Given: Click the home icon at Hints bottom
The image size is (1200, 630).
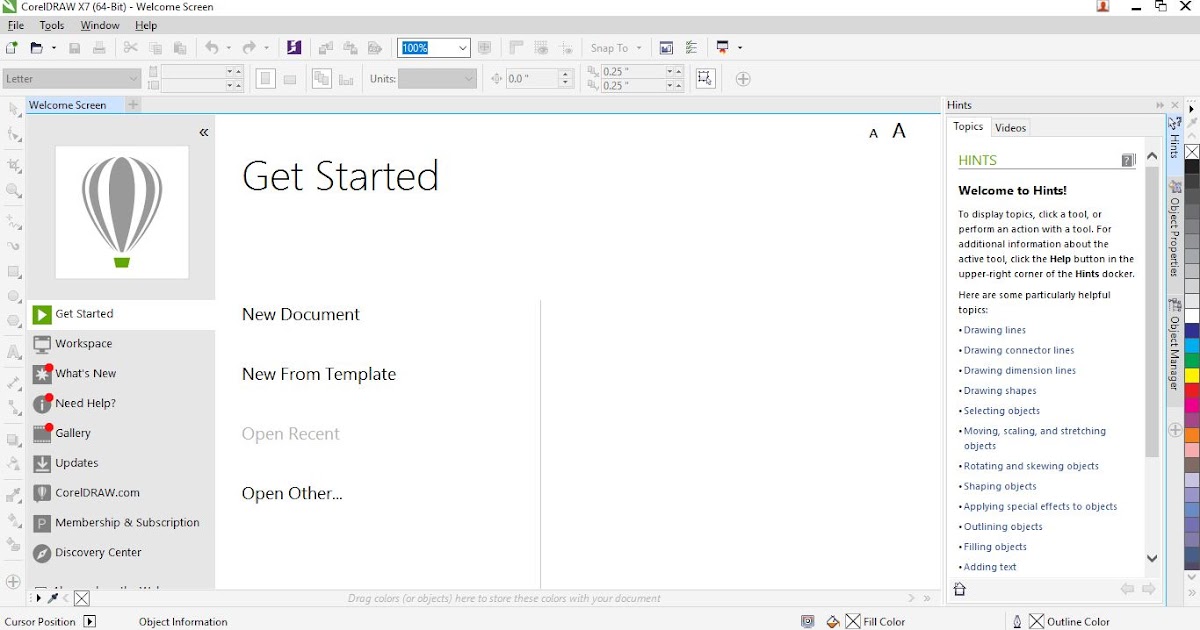Looking at the screenshot, I should [960, 590].
